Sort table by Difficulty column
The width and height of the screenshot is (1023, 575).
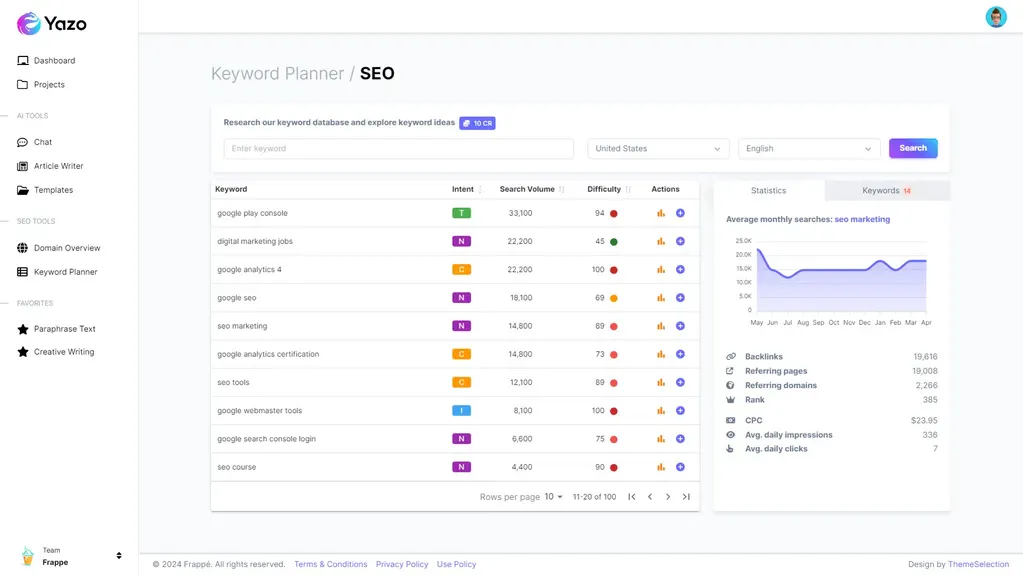point(628,189)
